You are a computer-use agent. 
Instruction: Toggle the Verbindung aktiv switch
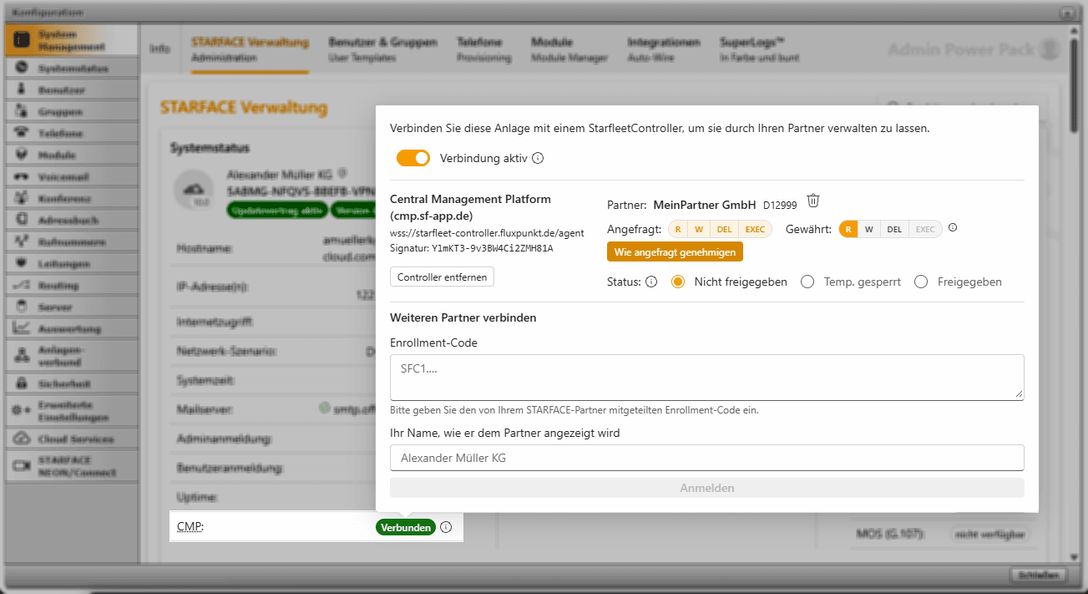pyautogui.click(x=413, y=158)
